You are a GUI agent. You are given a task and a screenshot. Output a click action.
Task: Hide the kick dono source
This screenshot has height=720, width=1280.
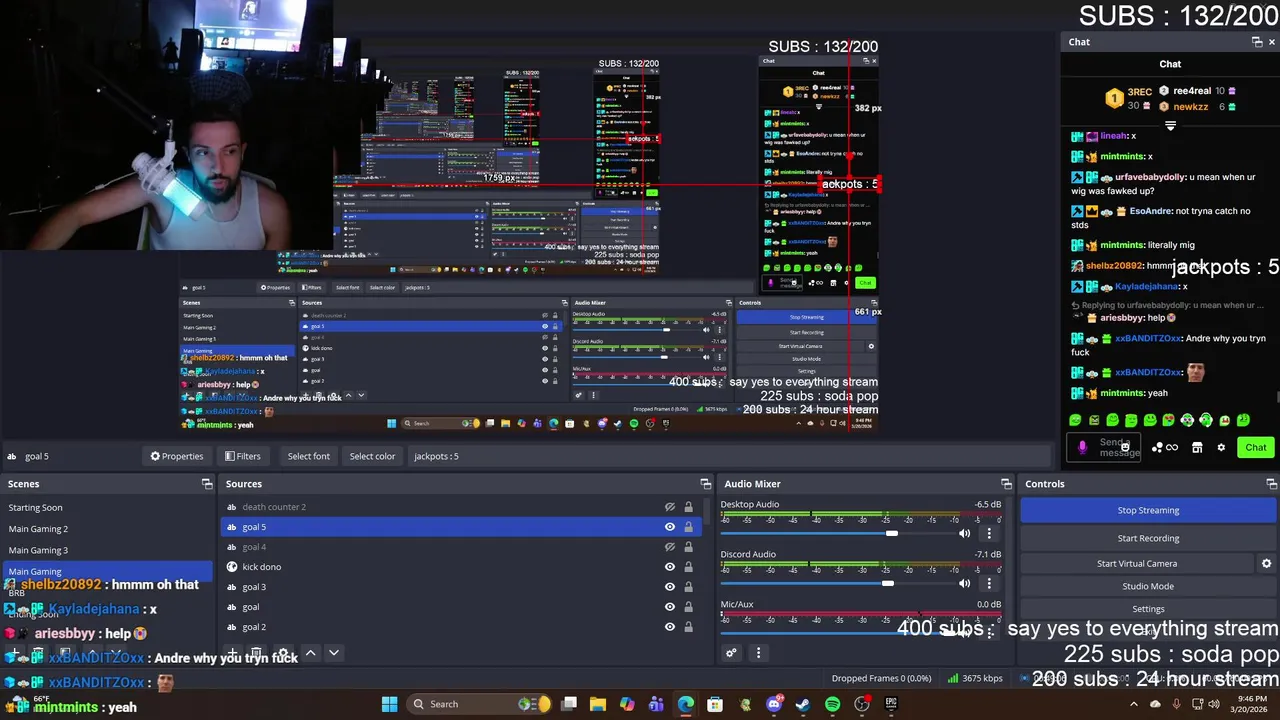[670, 567]
